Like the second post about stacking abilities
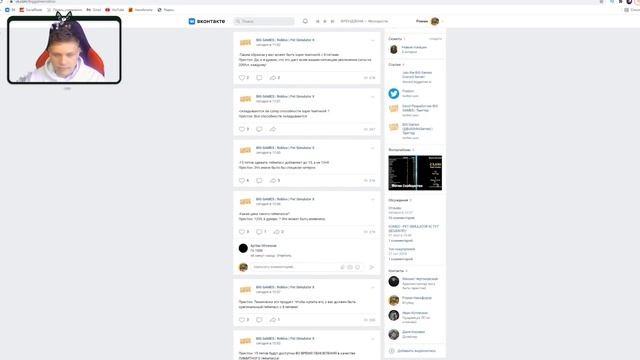640x360 pixels. 242,129
